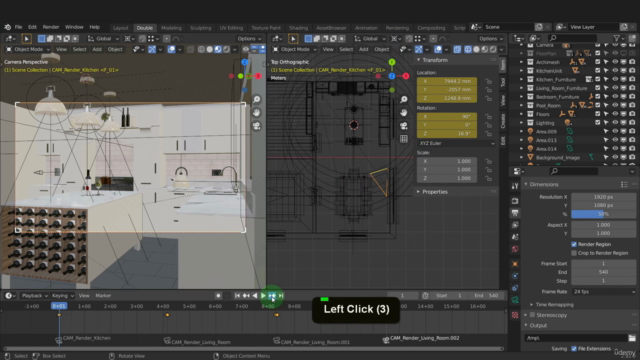Click pan hand icon in camera viewport
This screenshot has width=640, height=360.
[256, 113]
